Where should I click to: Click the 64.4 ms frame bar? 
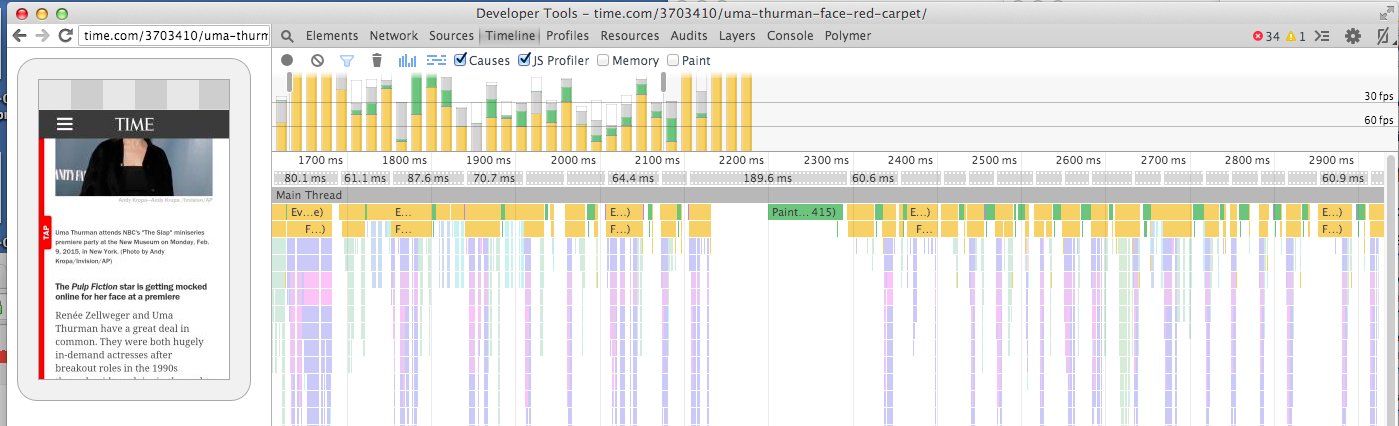632,178
